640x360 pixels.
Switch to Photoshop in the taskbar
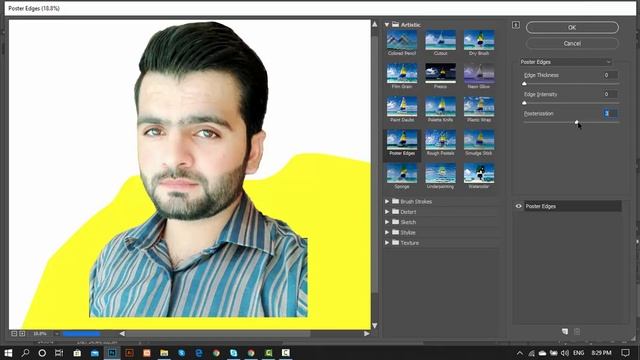112,353
